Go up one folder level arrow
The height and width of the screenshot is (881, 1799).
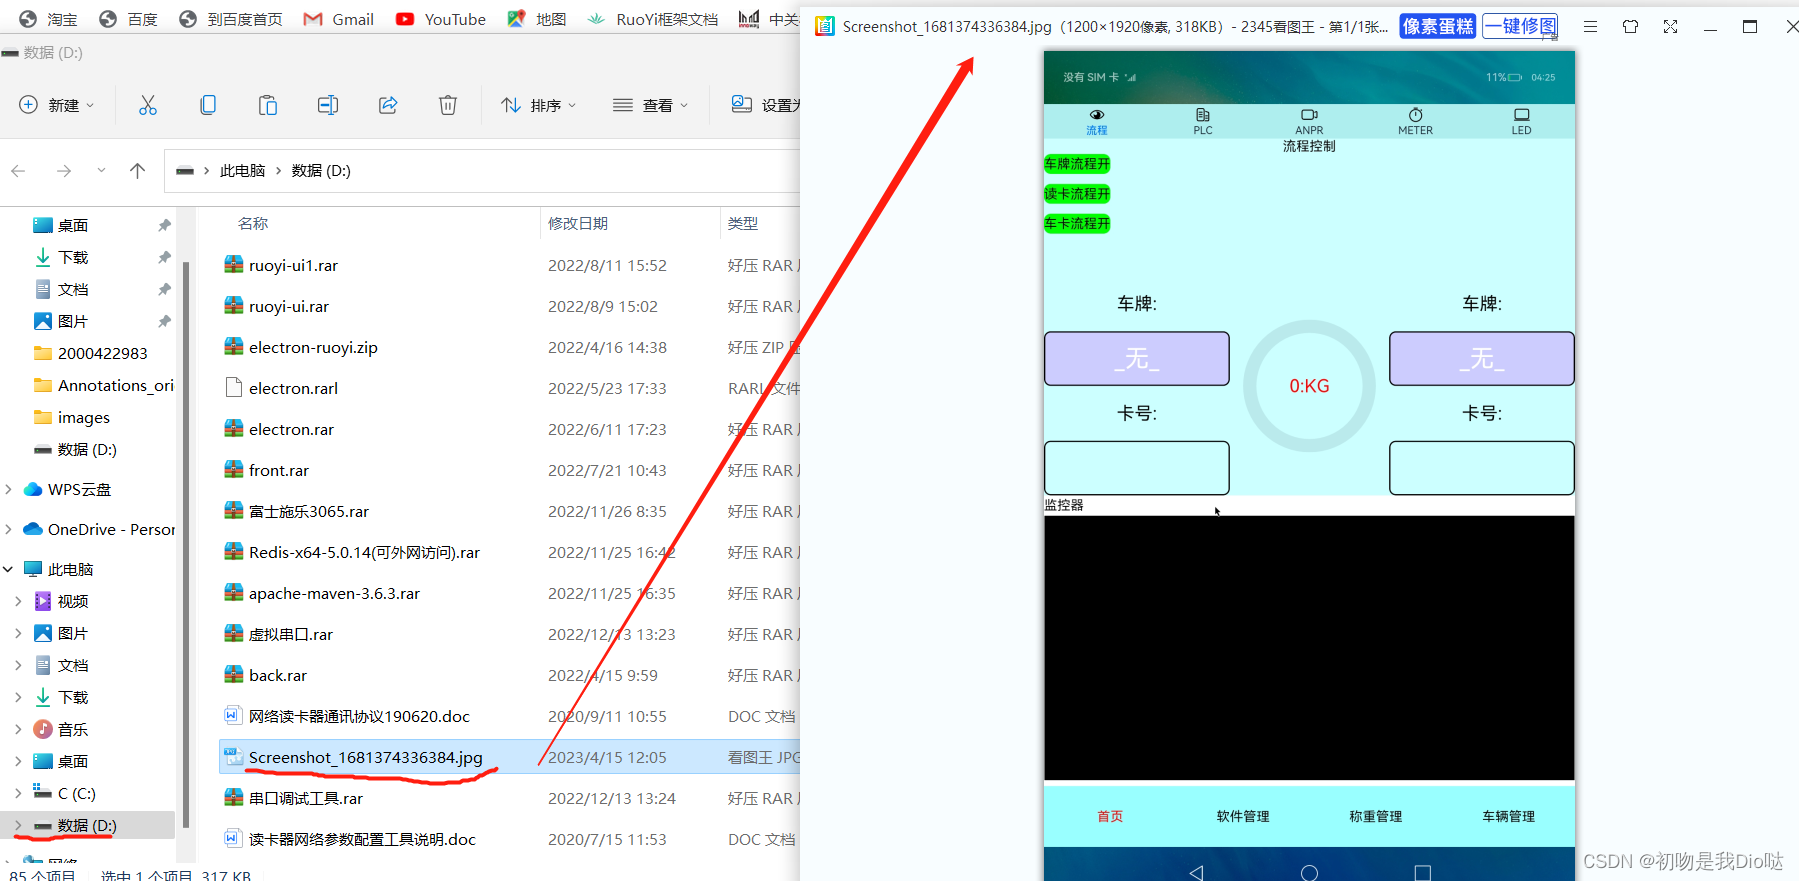click(x=138, y=171)
